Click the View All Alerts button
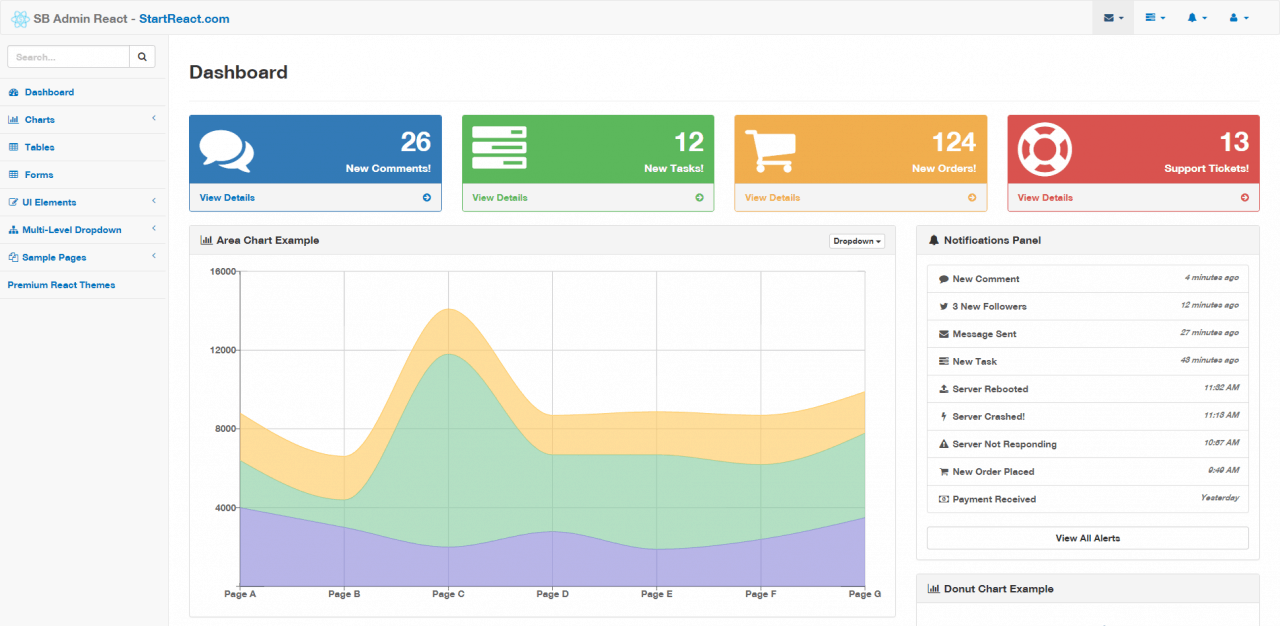 [1088, 538]
